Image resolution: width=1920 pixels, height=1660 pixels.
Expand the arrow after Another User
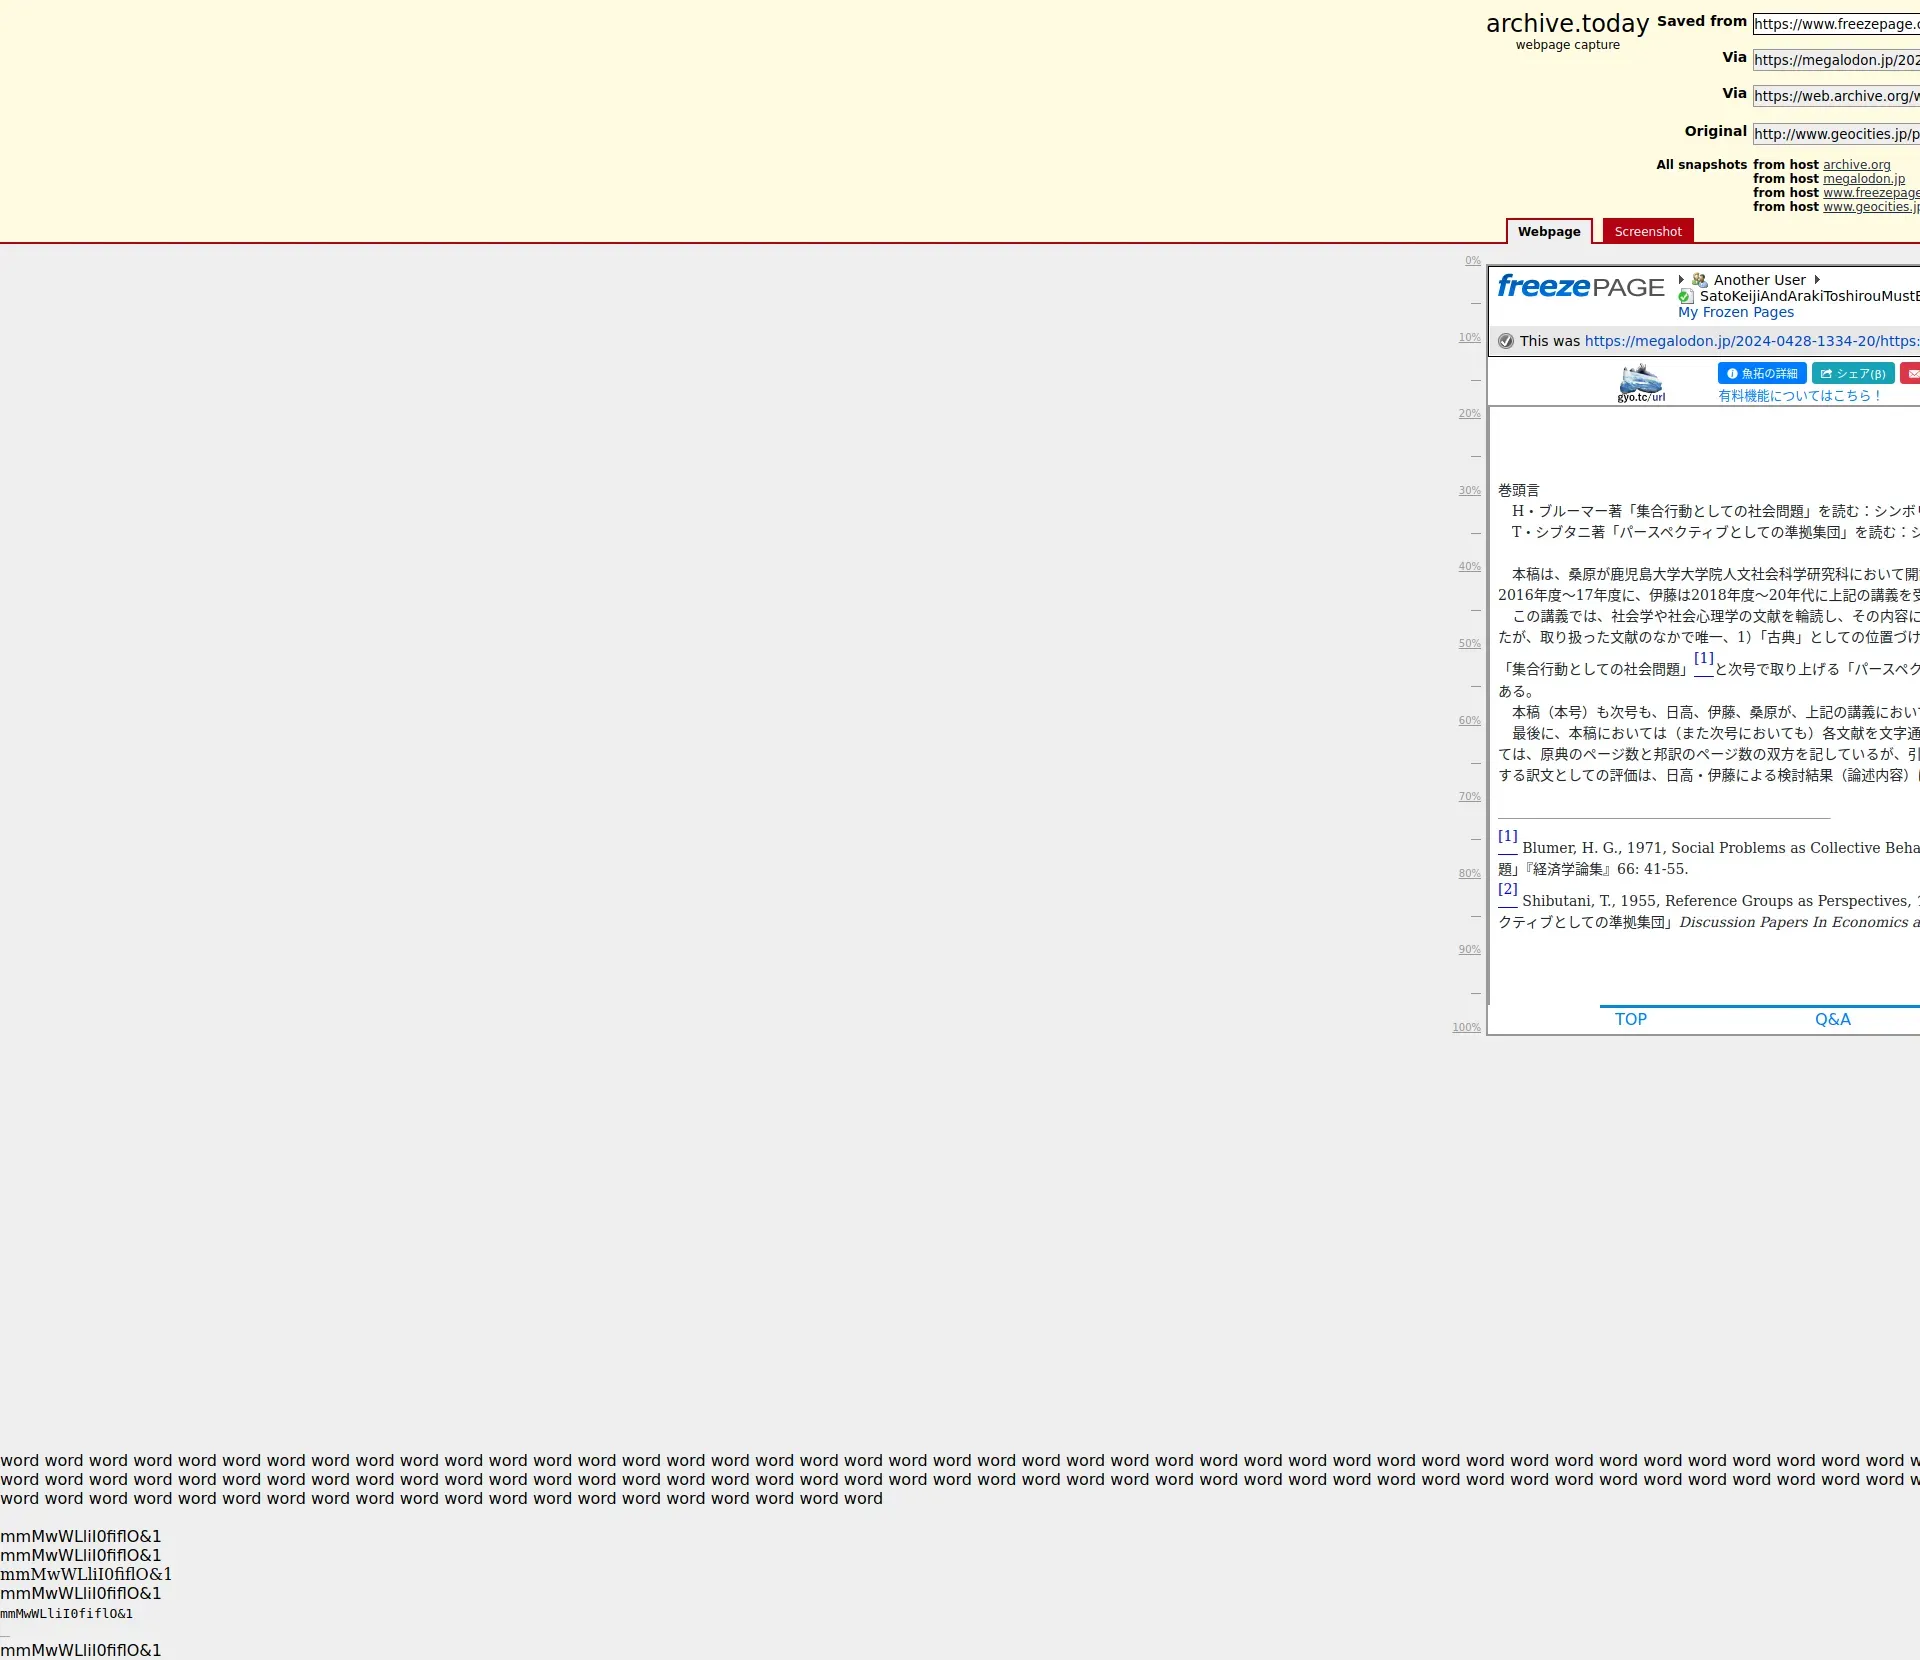click(1817, 280)
